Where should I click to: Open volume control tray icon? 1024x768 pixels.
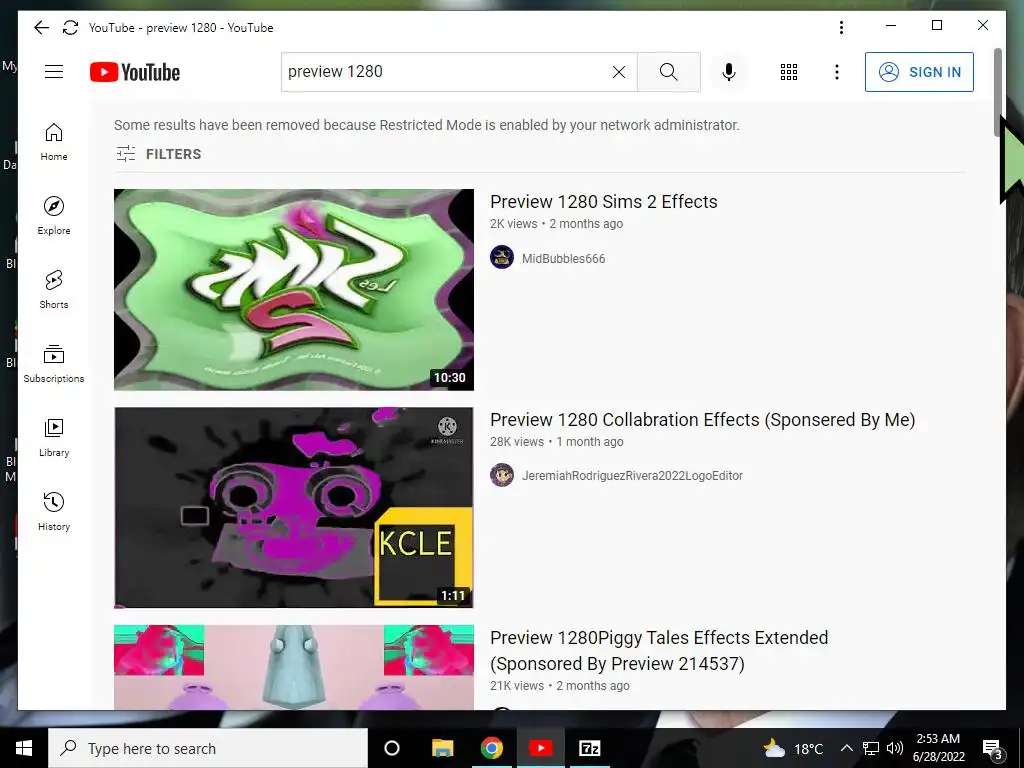click(x=895, y=748)
